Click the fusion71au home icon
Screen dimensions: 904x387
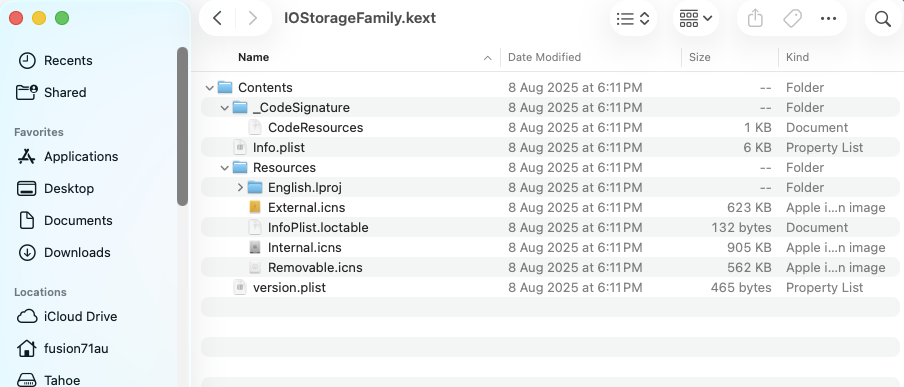click(x=27, y=348)
